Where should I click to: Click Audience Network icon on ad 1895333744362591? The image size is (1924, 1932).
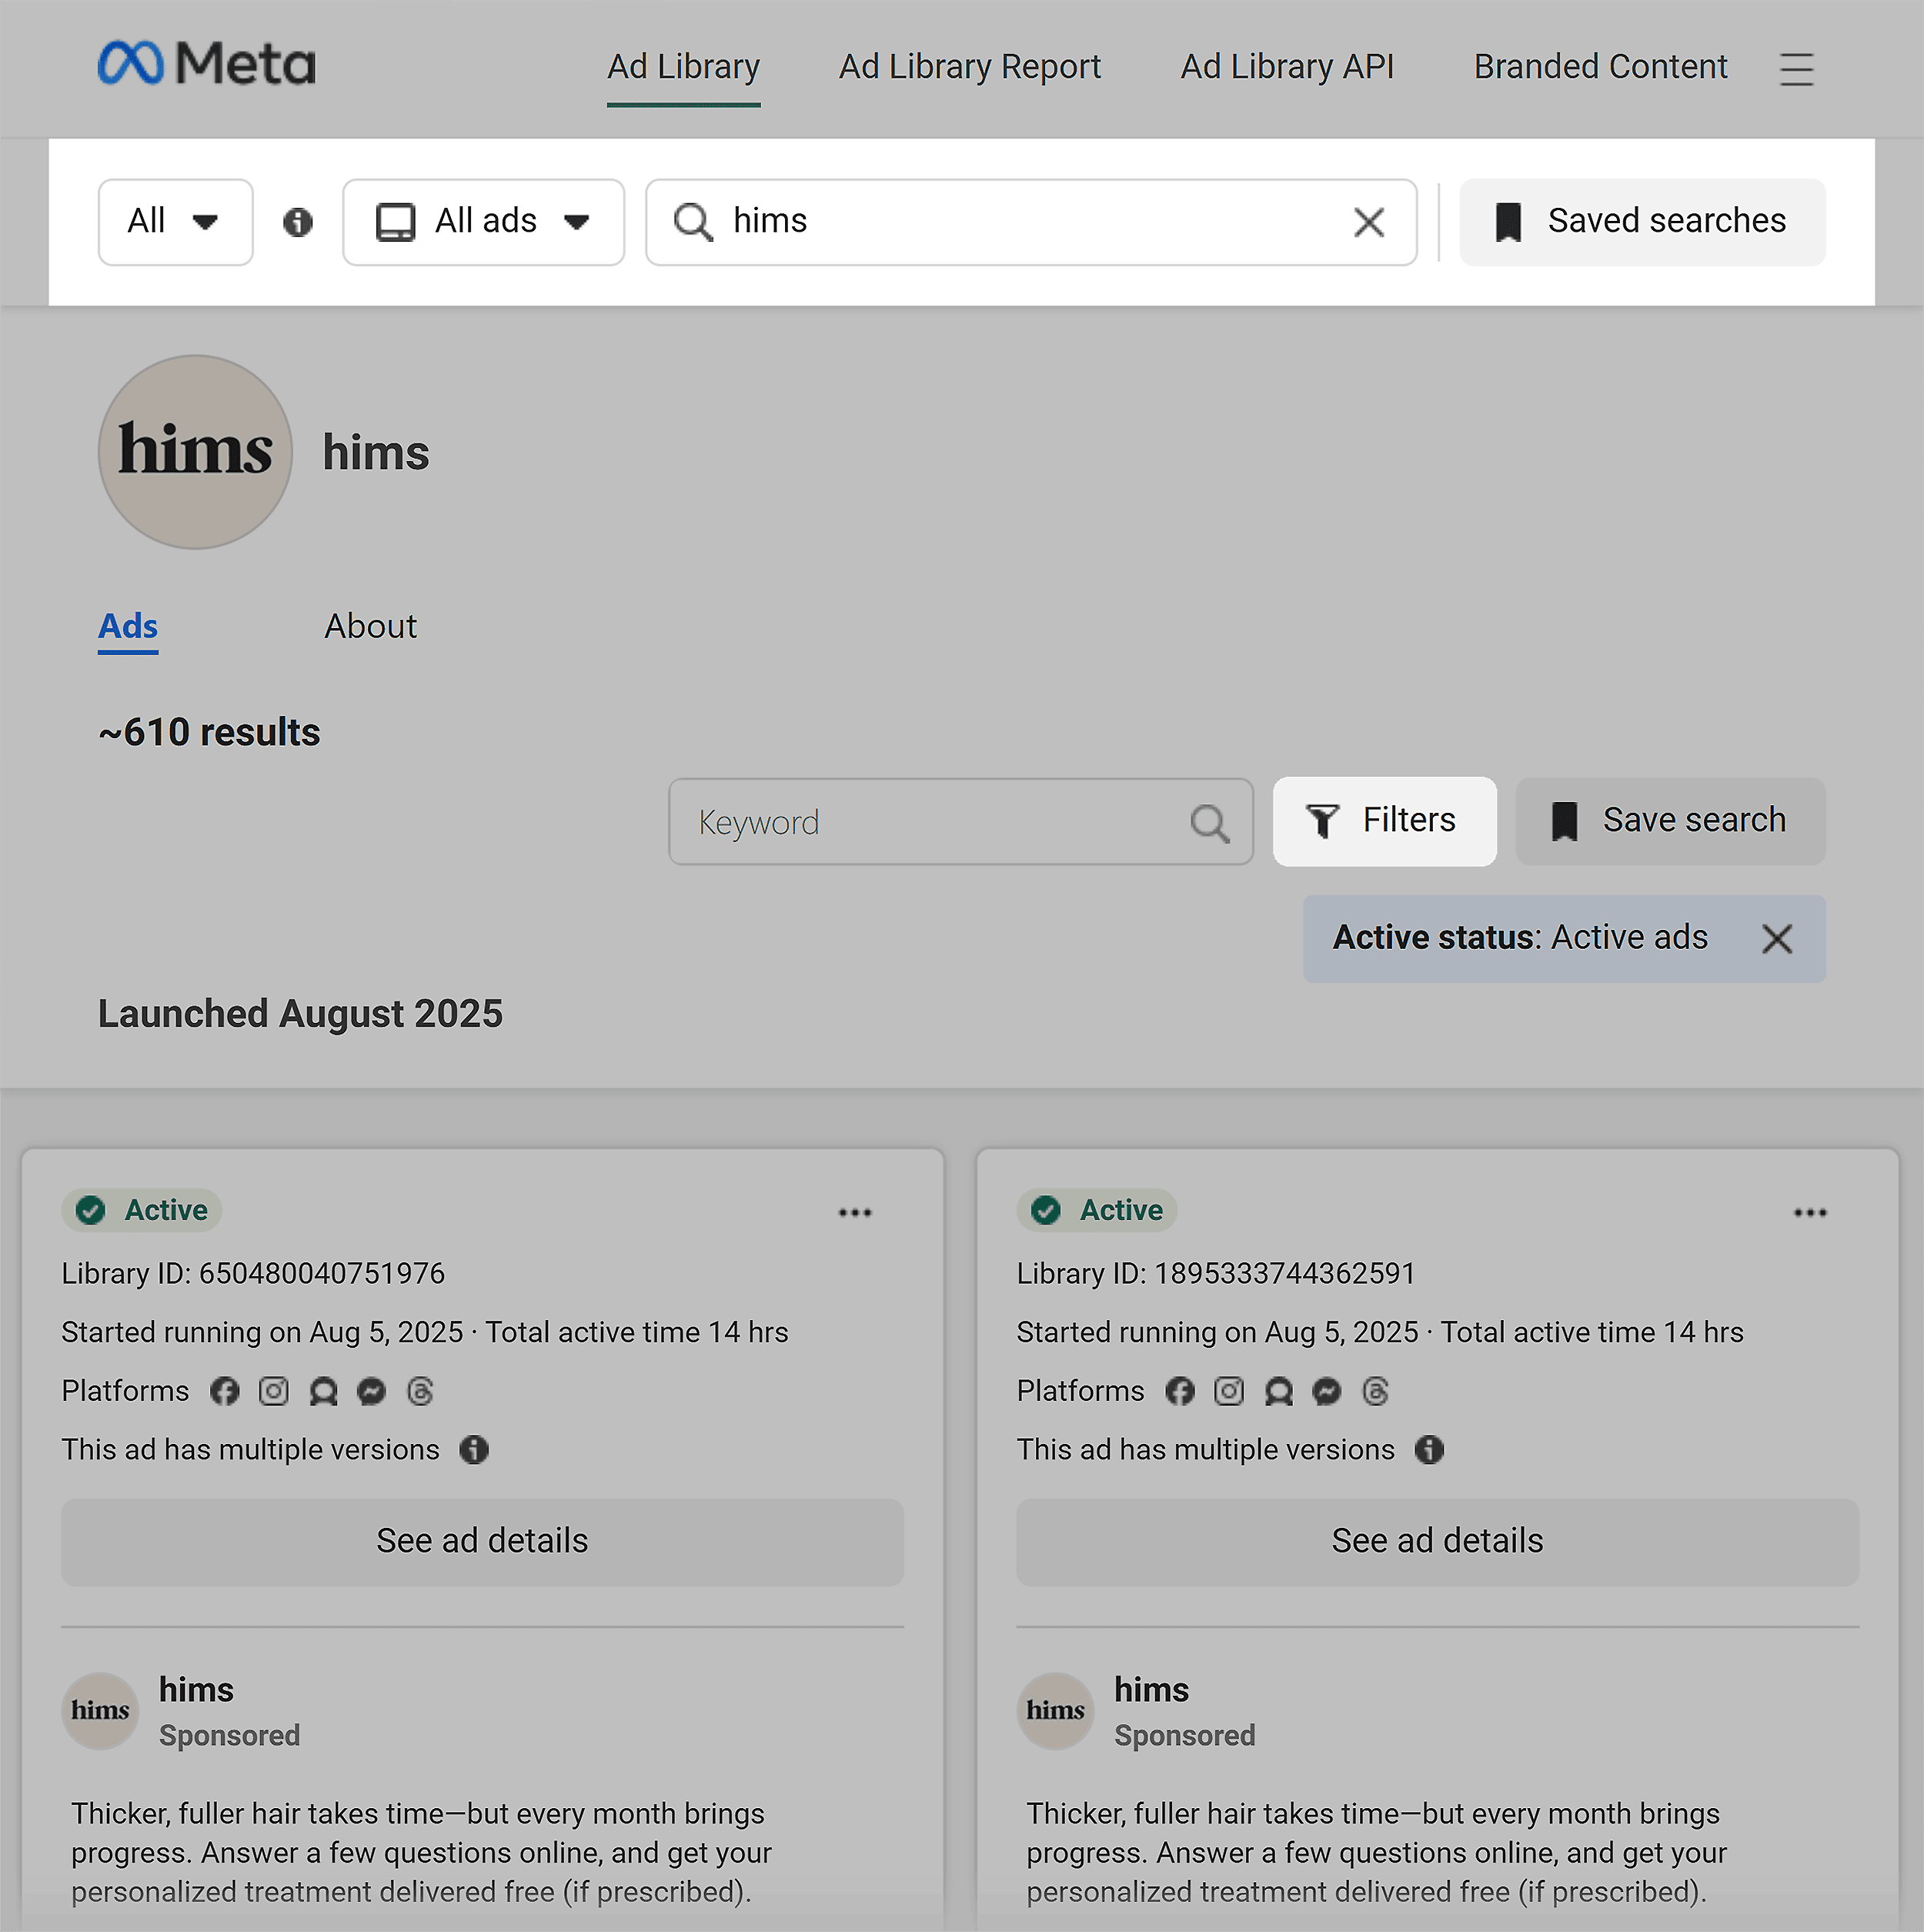tap(1278, 1391)
